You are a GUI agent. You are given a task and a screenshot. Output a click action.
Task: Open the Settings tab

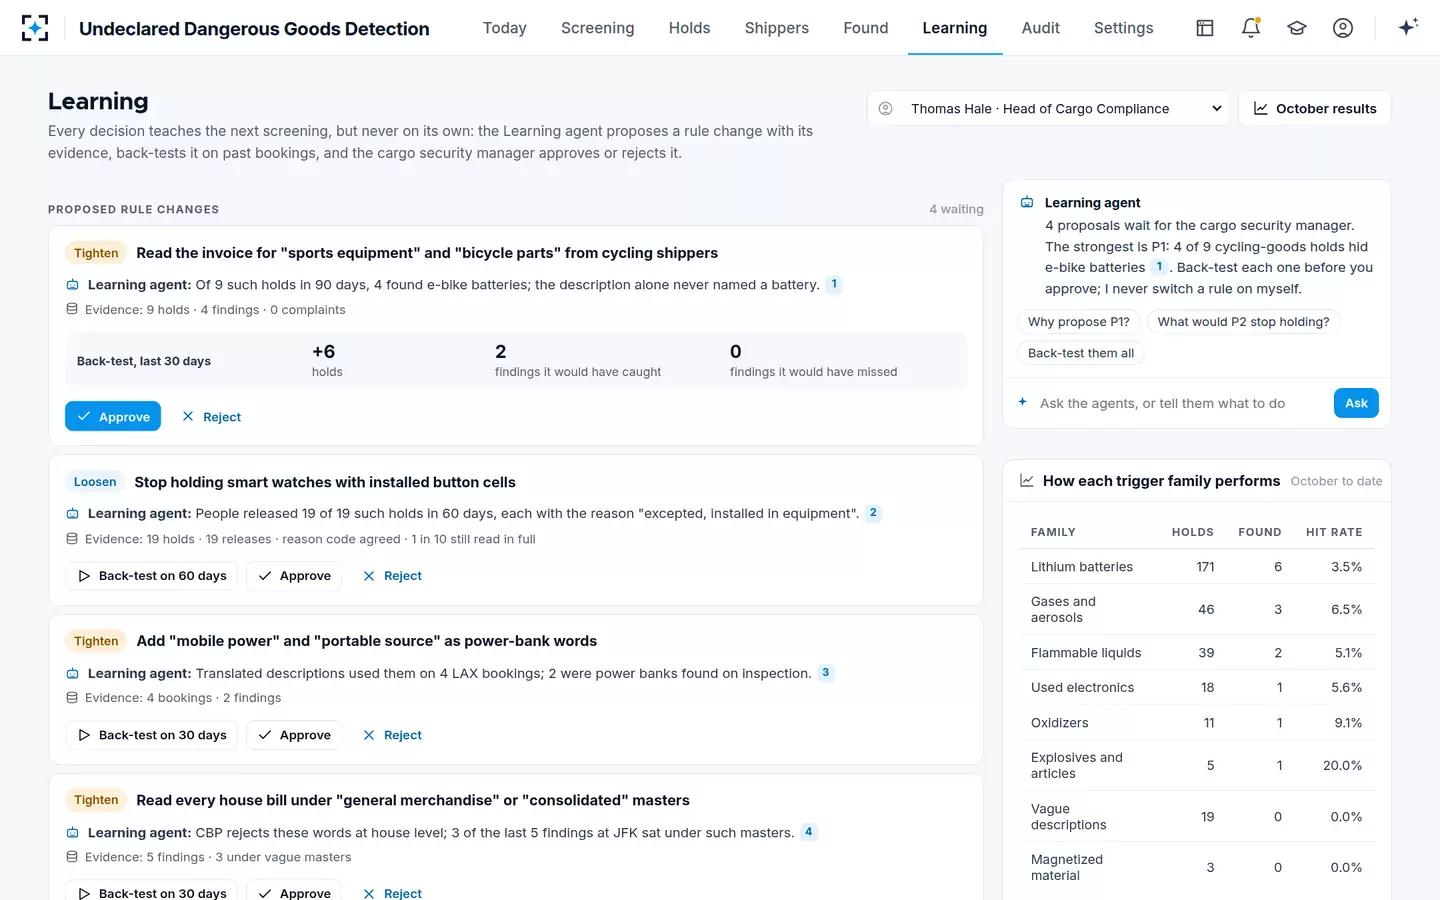point(1123,28)
